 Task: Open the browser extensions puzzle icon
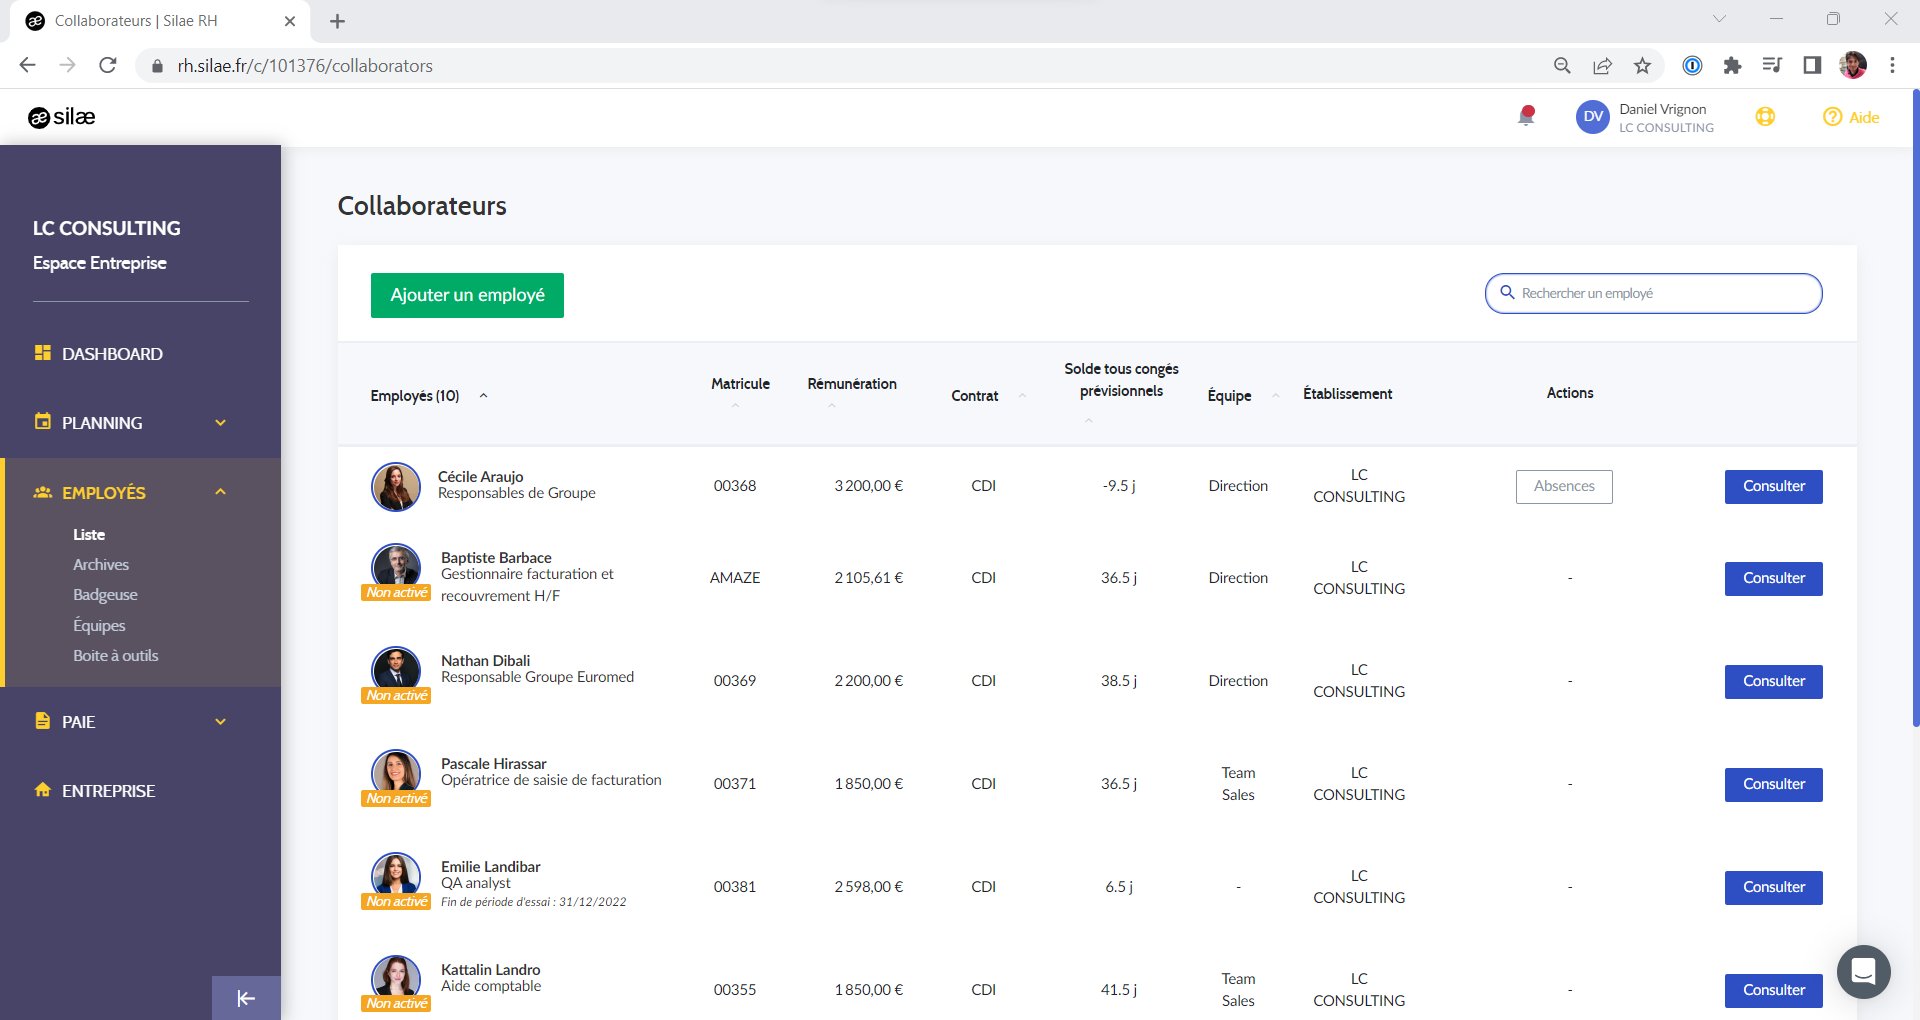click(x=1733, y=65)
